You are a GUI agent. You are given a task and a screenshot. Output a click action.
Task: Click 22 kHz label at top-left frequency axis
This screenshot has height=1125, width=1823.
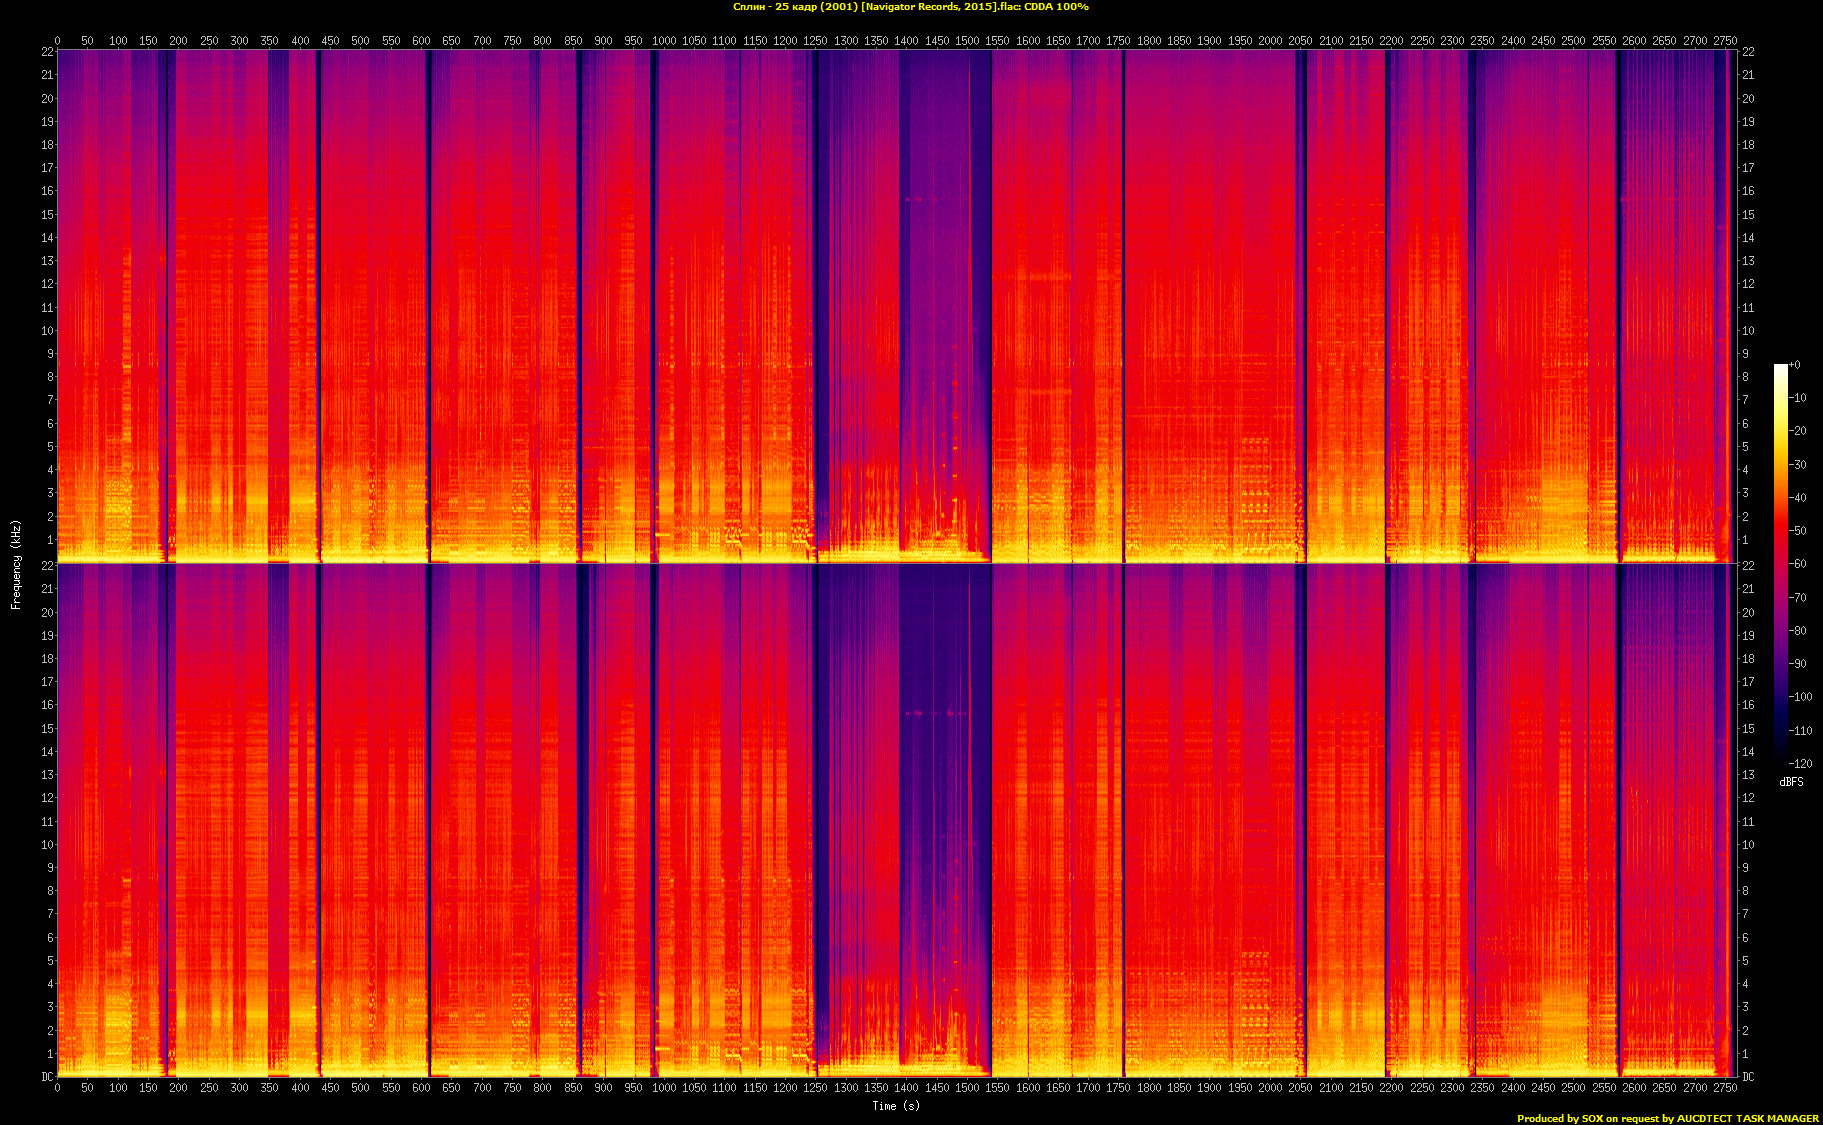47,52
